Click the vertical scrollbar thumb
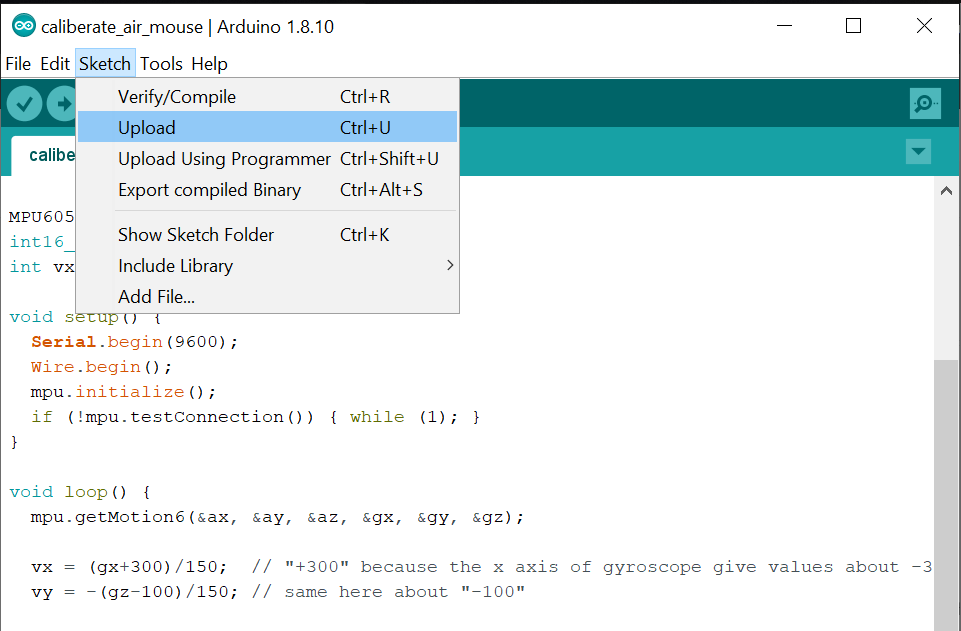 click(x=946, y=495)
